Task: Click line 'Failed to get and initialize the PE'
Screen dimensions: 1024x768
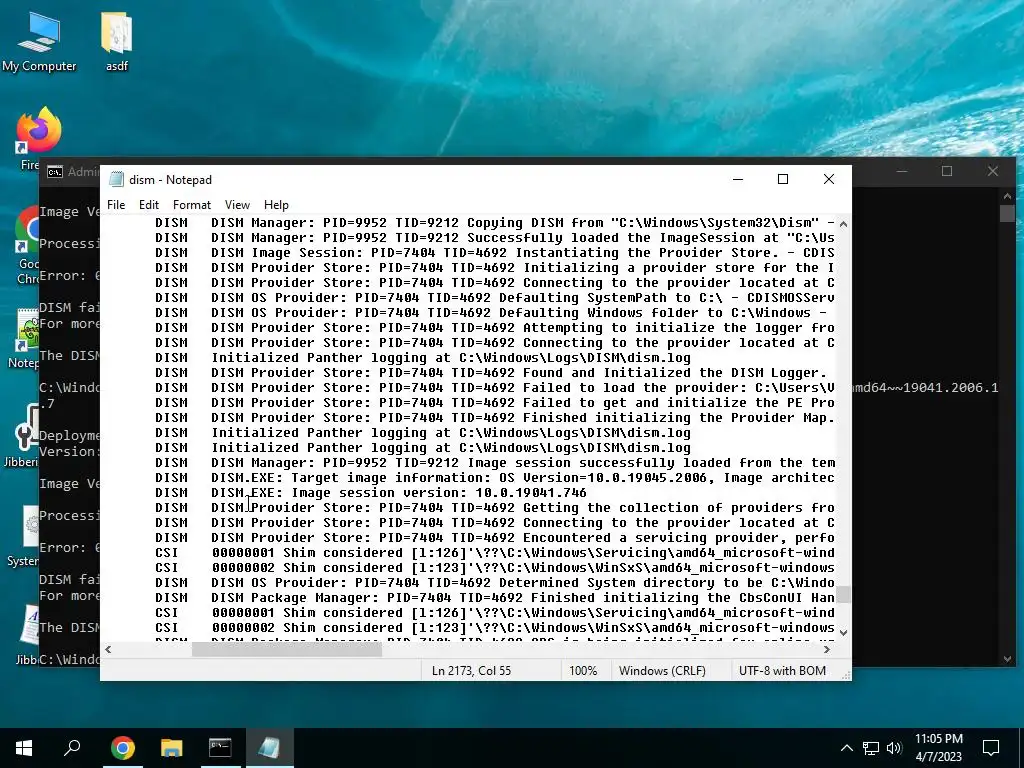Action: [x=522, y=402]
